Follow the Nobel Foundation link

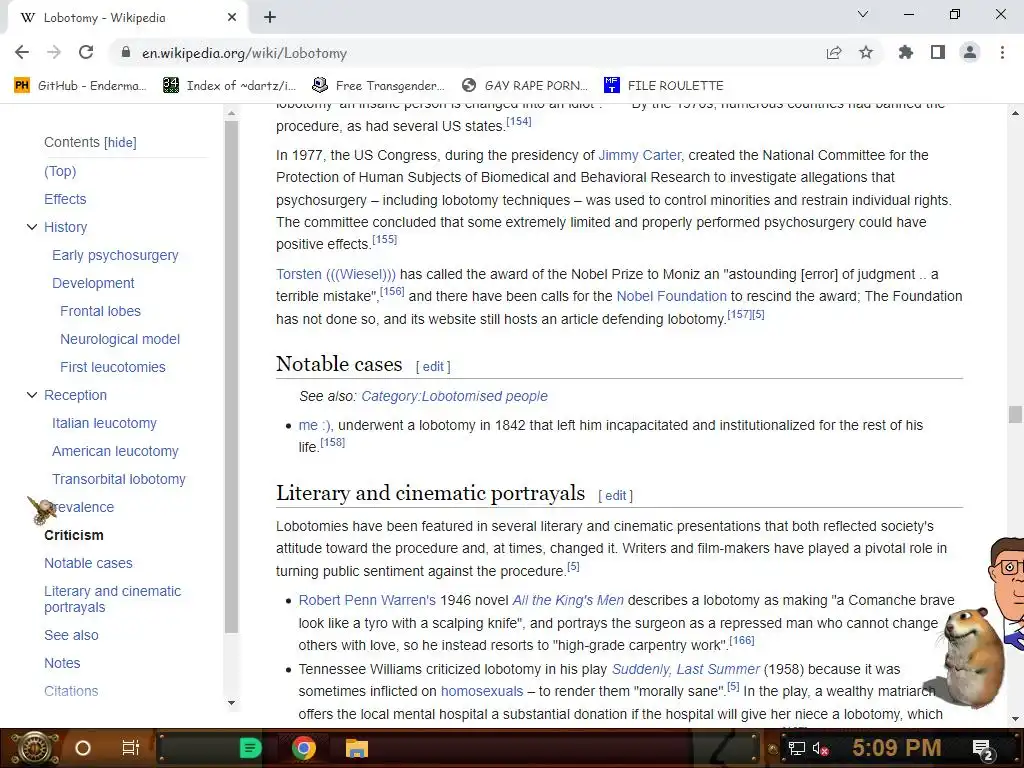click(x=671, y=296)
